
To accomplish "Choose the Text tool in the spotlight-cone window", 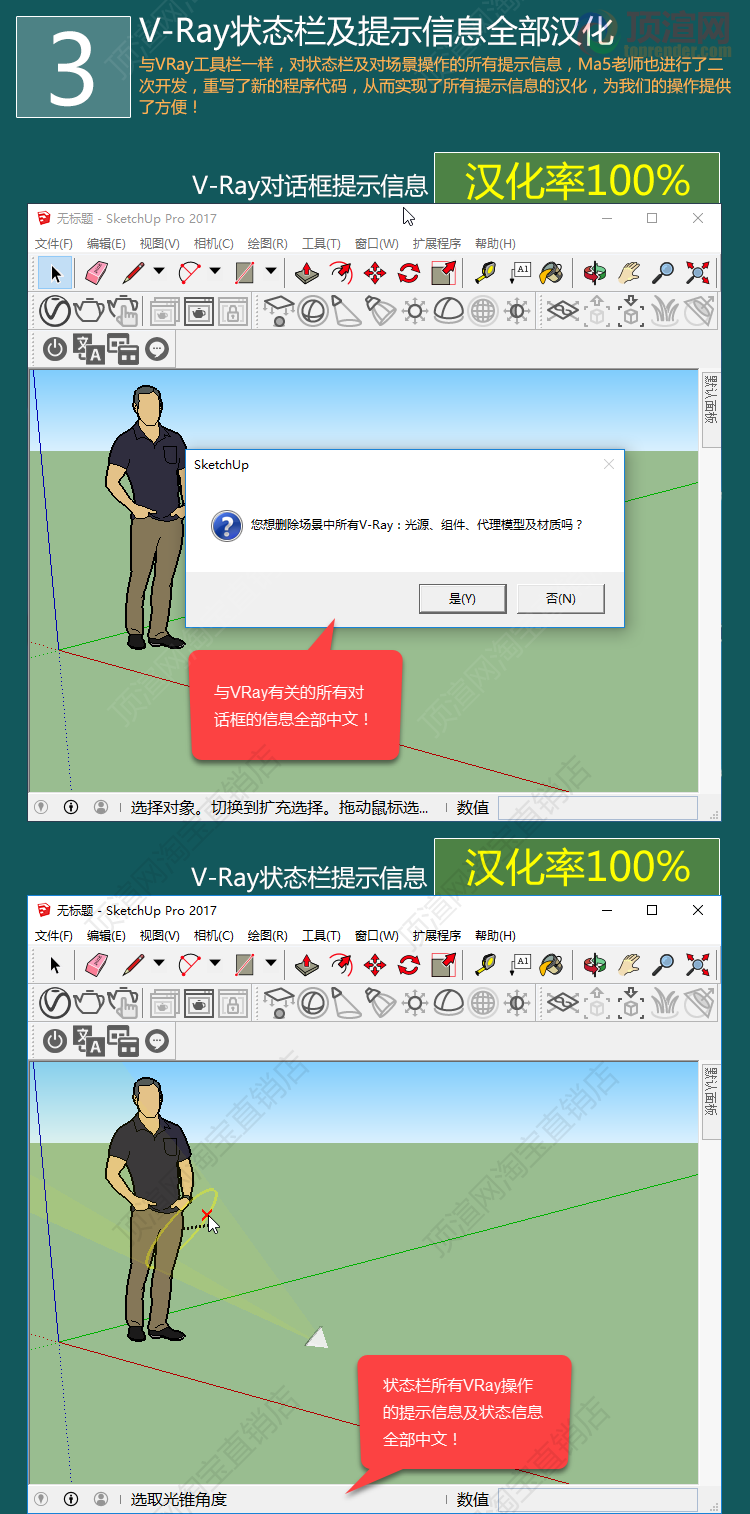I will pyautogui.click(x=519, y=964).
